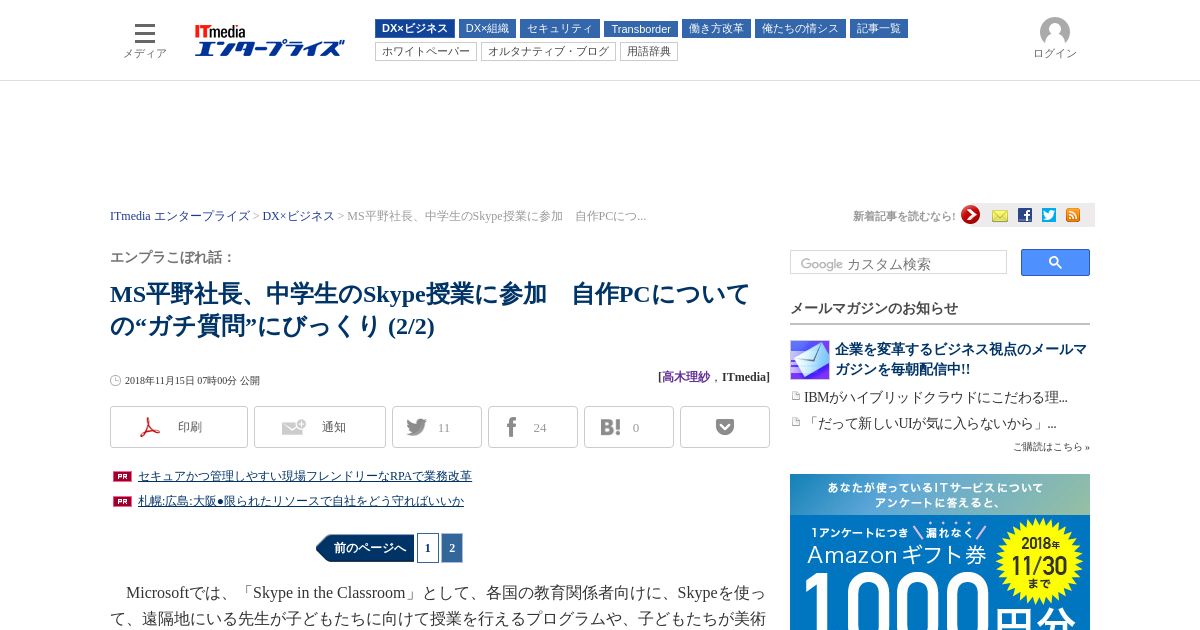
Task: Click breadcrumb DX×ビジネス link
Action: tap(298, 216)
